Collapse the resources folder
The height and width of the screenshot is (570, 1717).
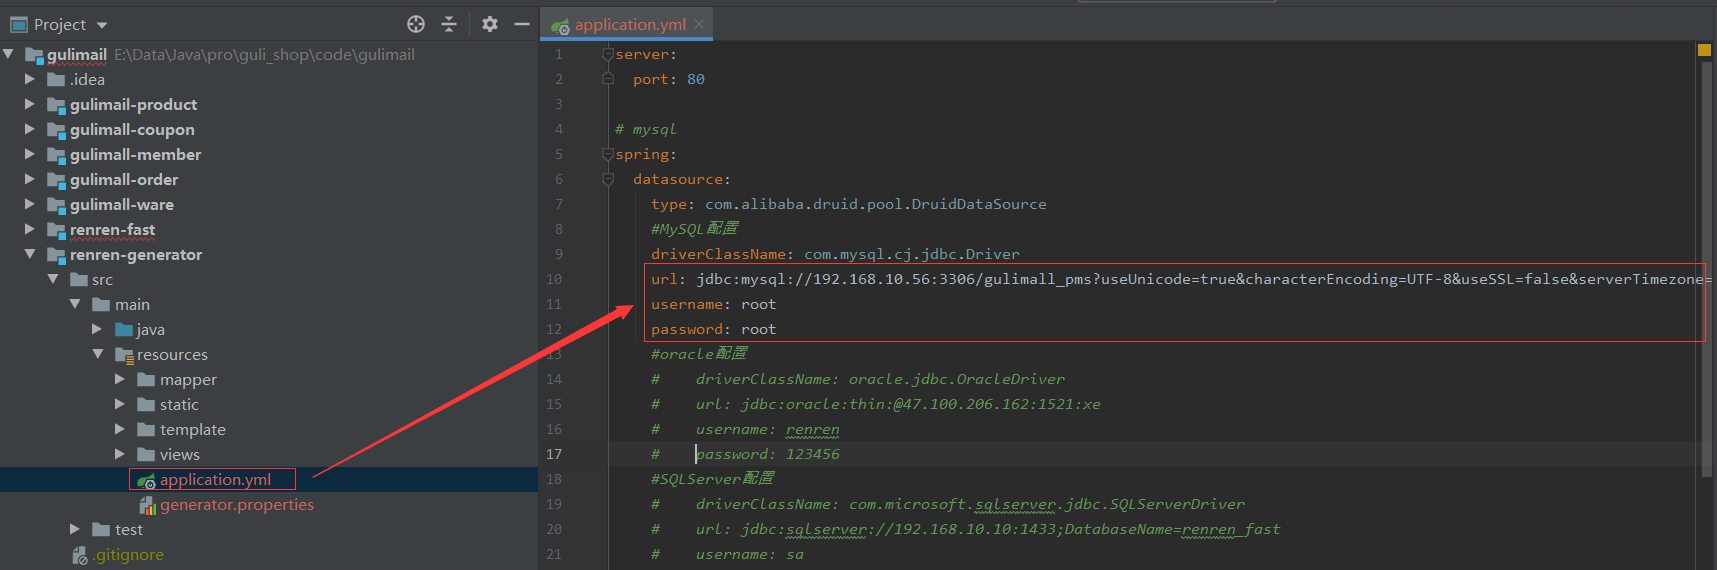(x=98, y=354)
